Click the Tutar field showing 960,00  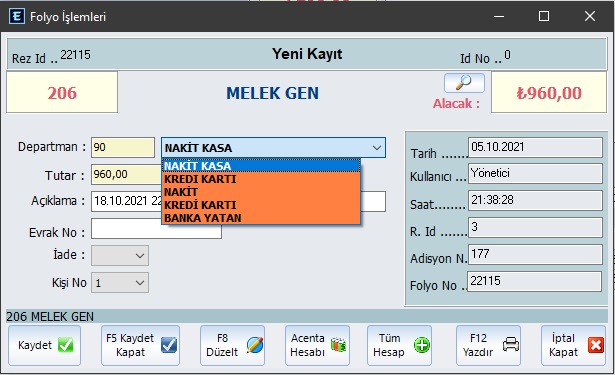(x=126, y=175)
